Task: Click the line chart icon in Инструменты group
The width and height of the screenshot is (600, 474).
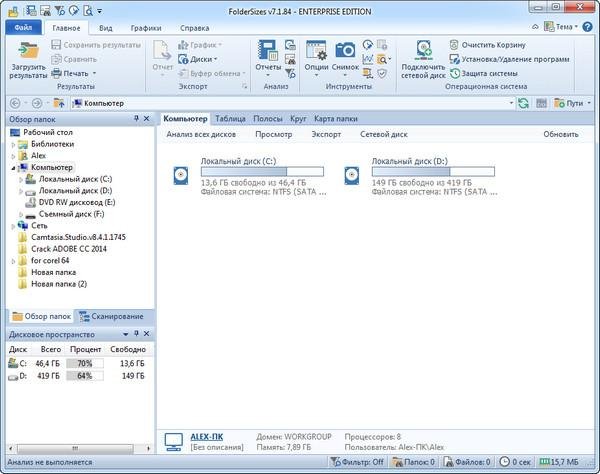Action: pyautogui.click(x=367, y=59)
